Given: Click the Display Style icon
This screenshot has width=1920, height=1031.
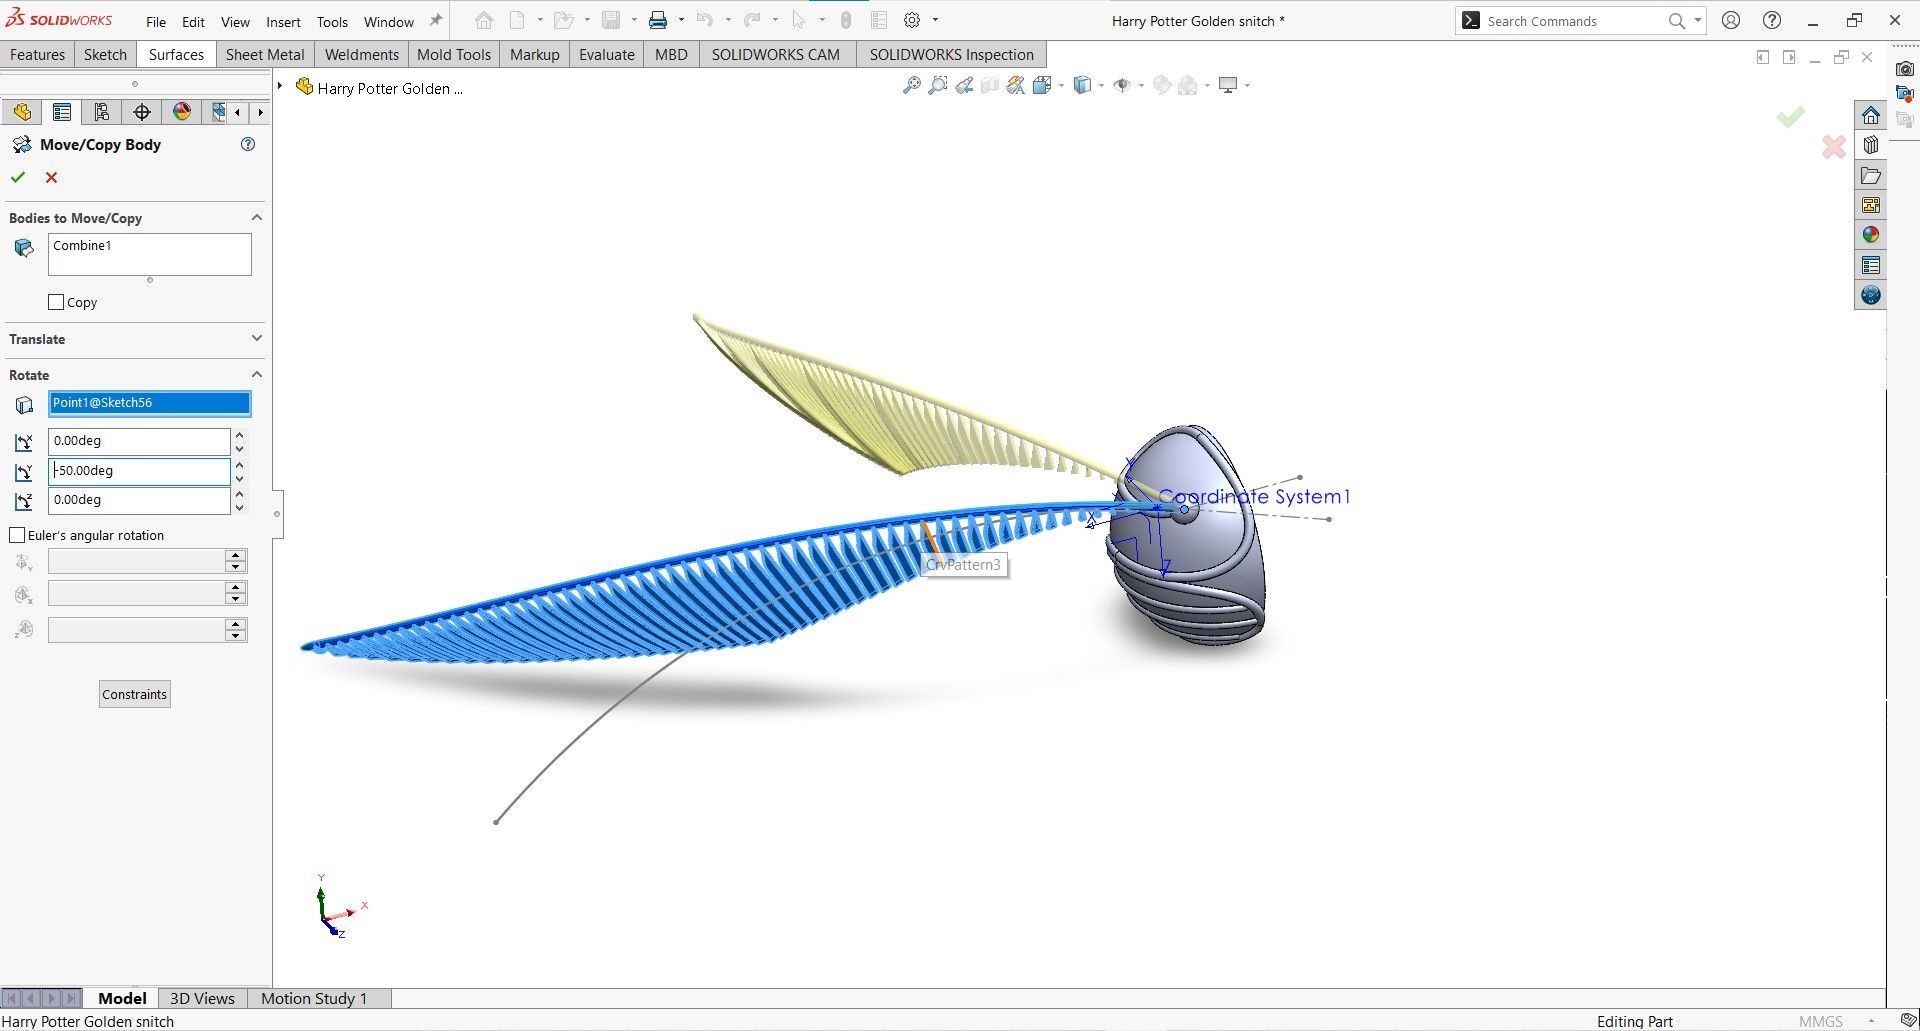Looking at the screenshot, I should pyautogui.click(x=1082, y=86).
